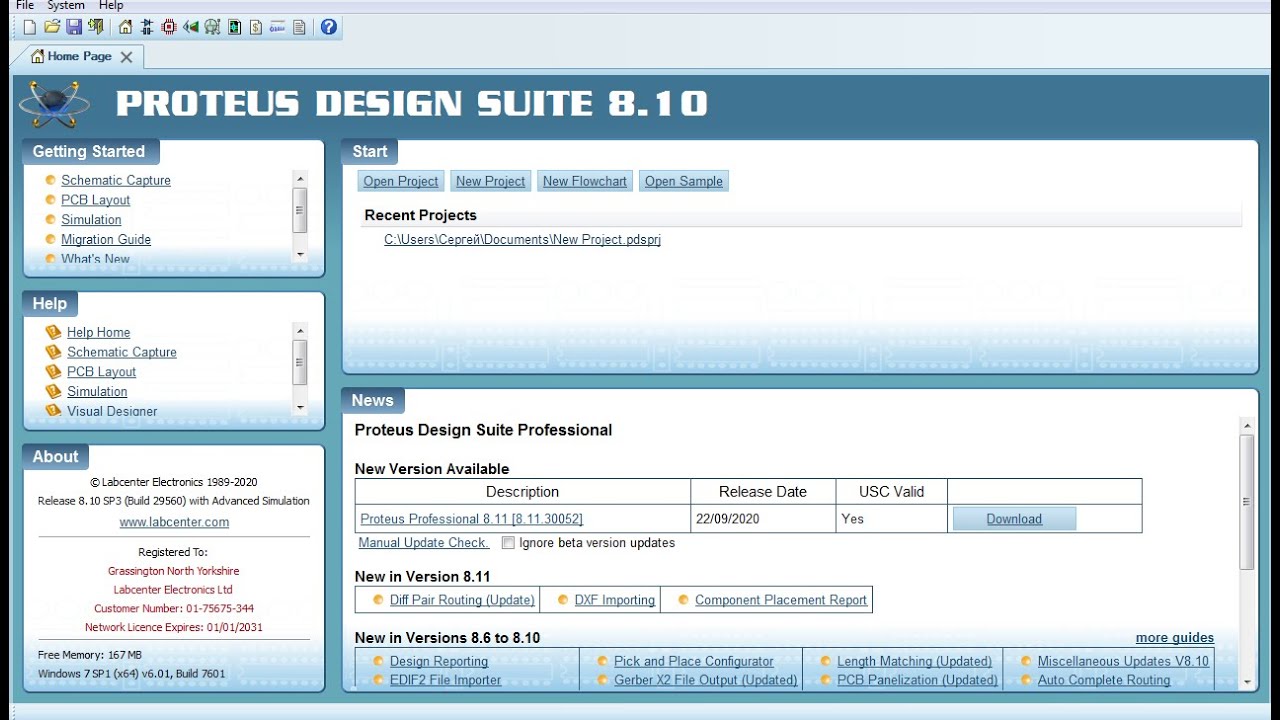Click the more guides link
This screenshot has width=1280, height=720.
tap(1175, 638)
